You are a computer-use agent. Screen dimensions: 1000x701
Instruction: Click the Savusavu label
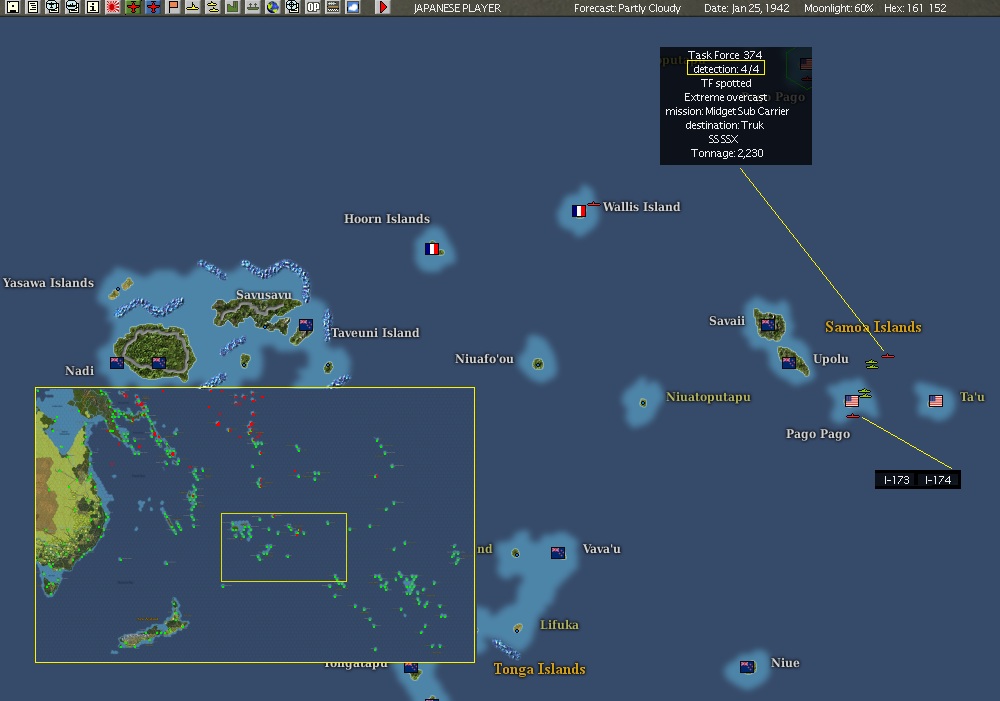263,294
